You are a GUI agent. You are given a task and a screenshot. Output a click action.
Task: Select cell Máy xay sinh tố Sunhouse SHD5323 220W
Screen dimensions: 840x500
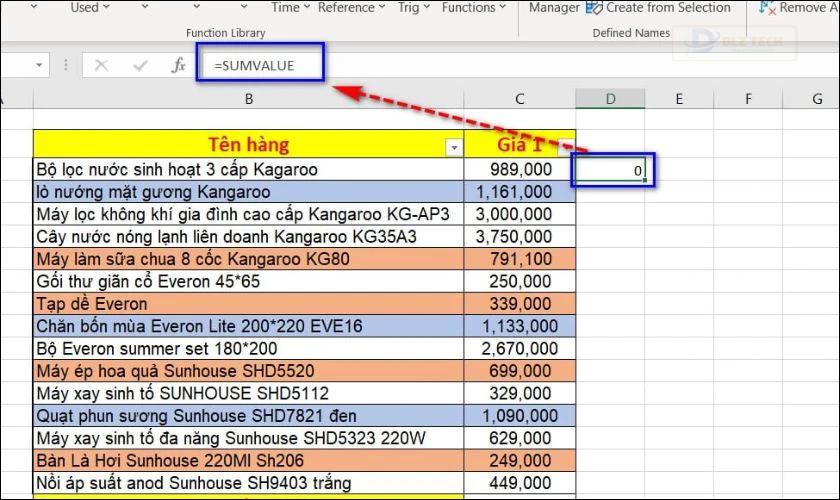(x=249, y=438)
